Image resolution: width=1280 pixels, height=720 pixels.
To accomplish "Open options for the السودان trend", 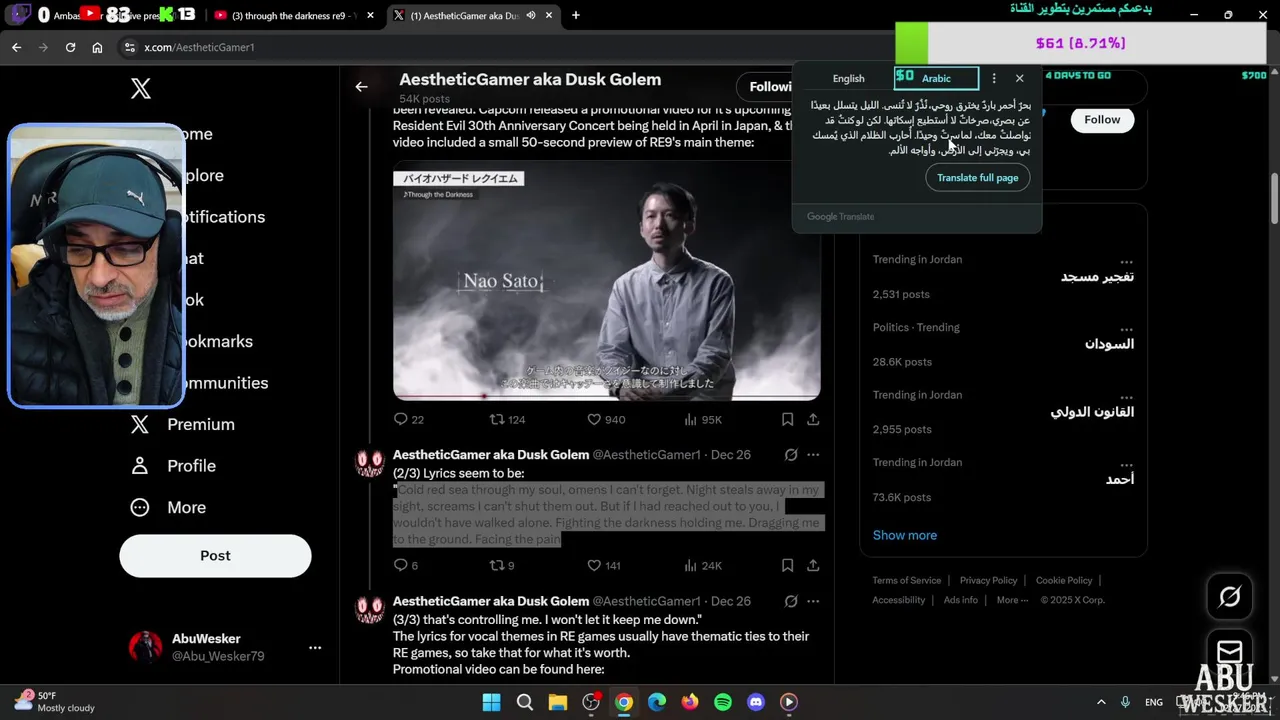I will [x=1127, y=329].
